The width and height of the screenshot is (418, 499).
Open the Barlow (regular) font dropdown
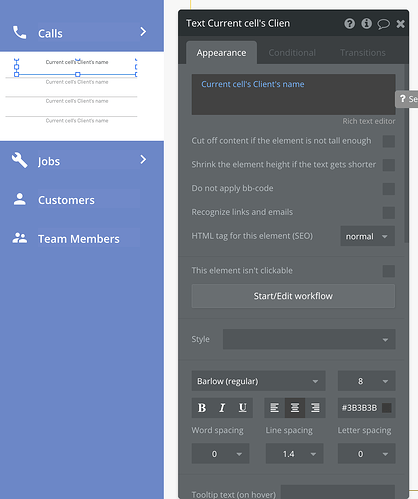258,381
